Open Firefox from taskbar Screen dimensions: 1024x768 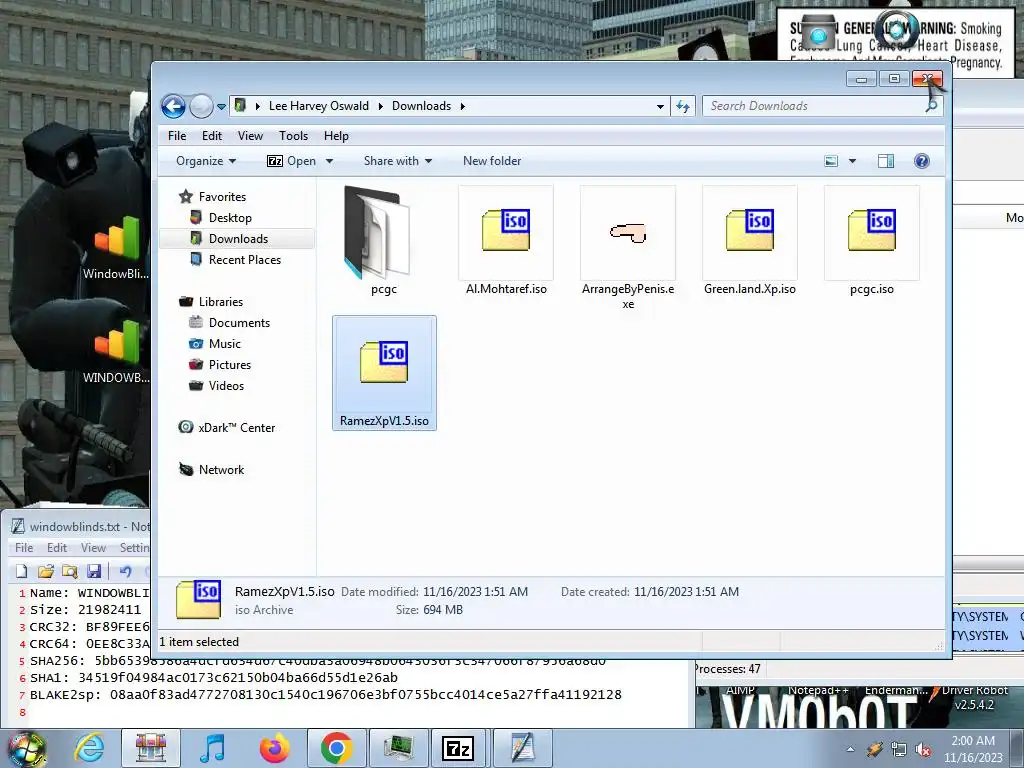pyautogui.click(x=274, y=748)
